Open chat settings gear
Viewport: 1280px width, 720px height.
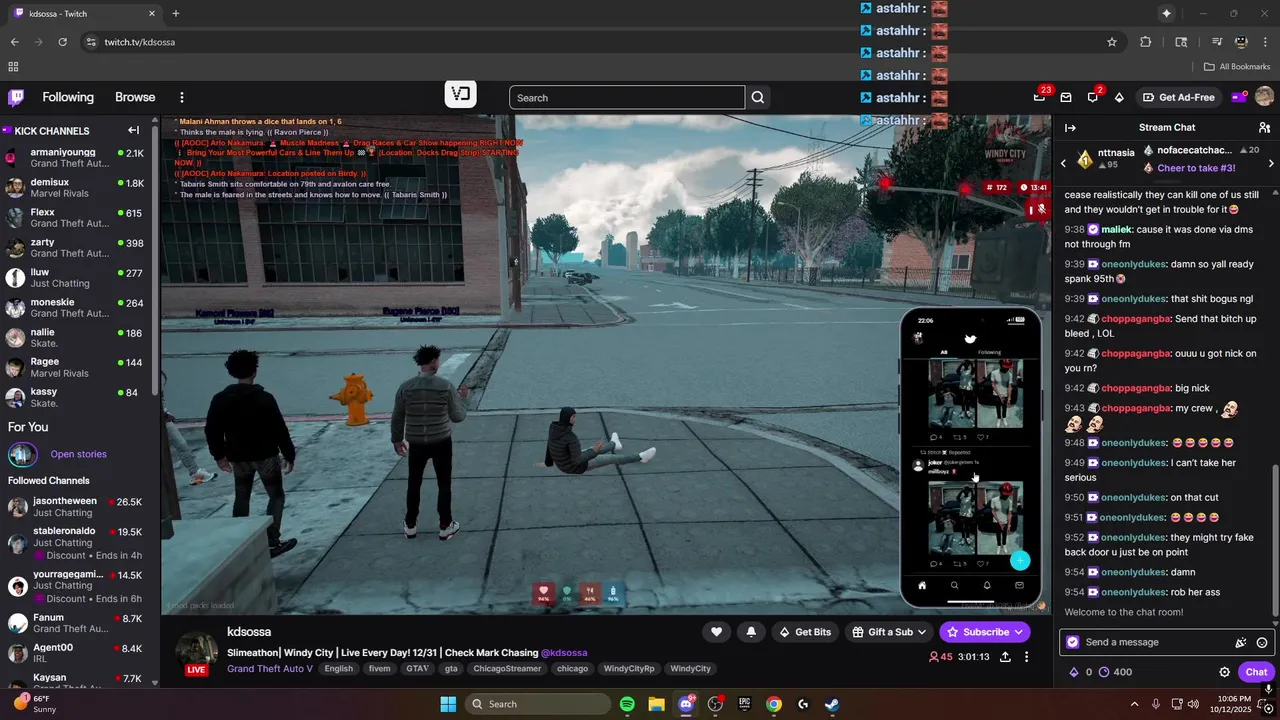pos(1224,672)
